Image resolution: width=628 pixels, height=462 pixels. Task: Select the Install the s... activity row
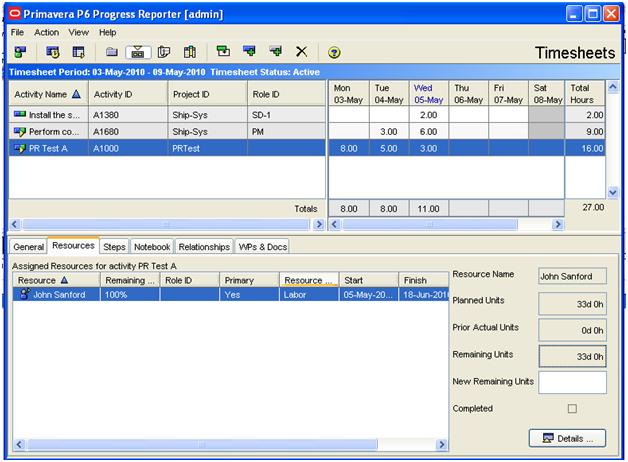167,115
